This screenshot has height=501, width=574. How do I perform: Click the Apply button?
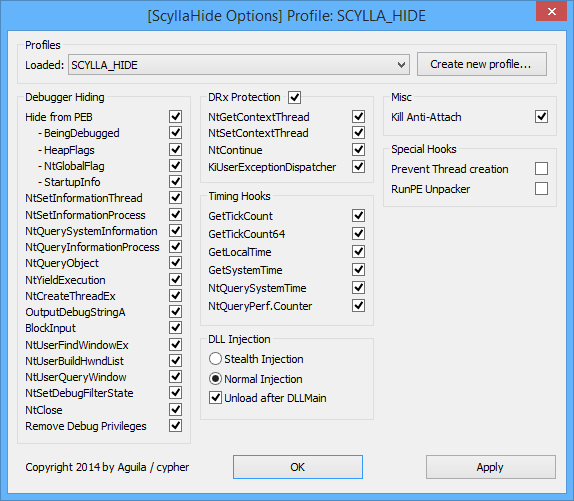click(x=491, y=467)
